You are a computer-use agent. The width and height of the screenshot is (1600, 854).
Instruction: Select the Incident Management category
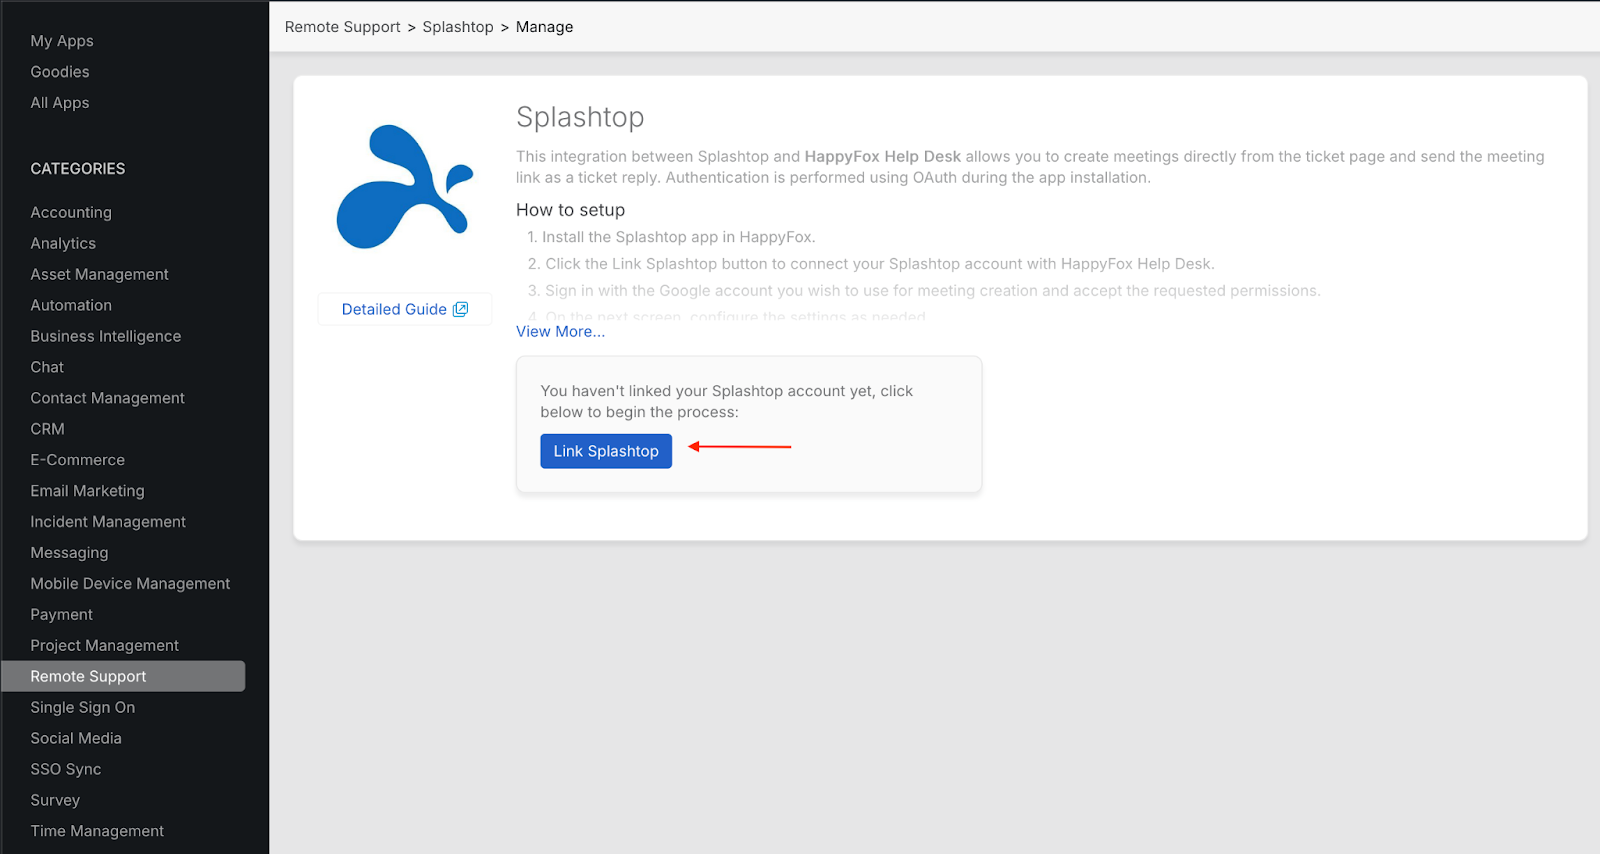click(x=108, y=522)
